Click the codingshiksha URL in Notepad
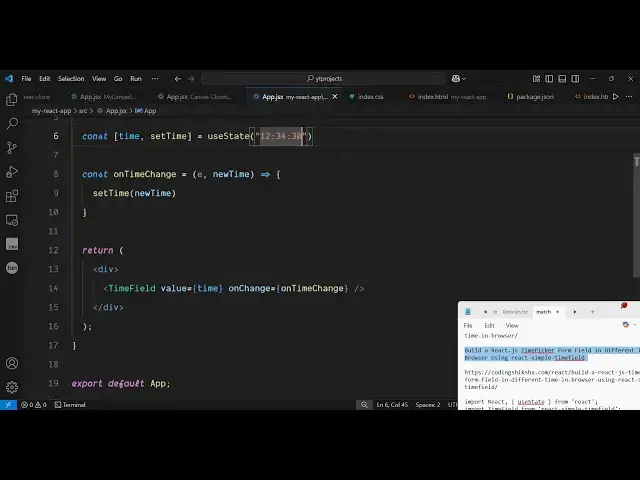This screenshot has width=640, height=480. click(552, 379)
